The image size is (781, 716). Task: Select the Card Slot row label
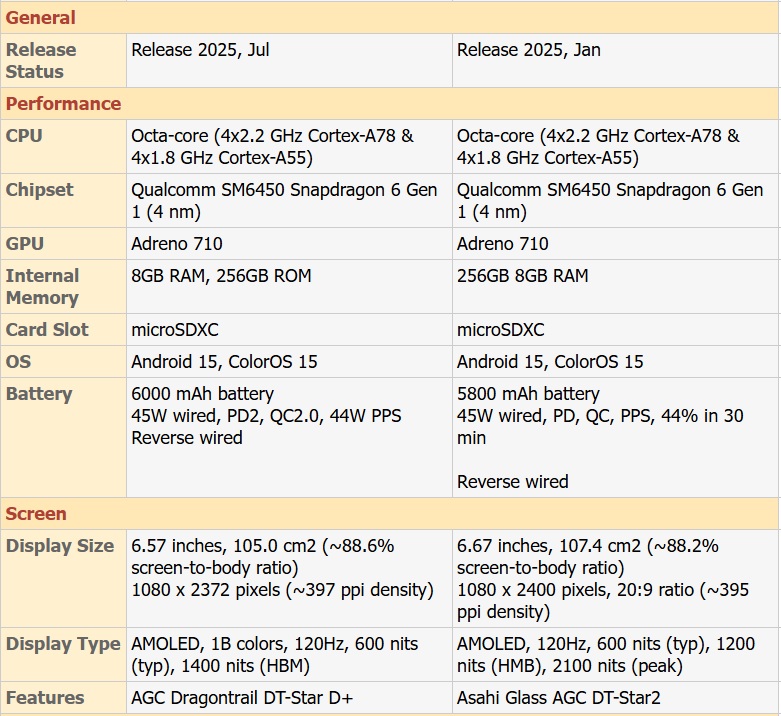64,330
